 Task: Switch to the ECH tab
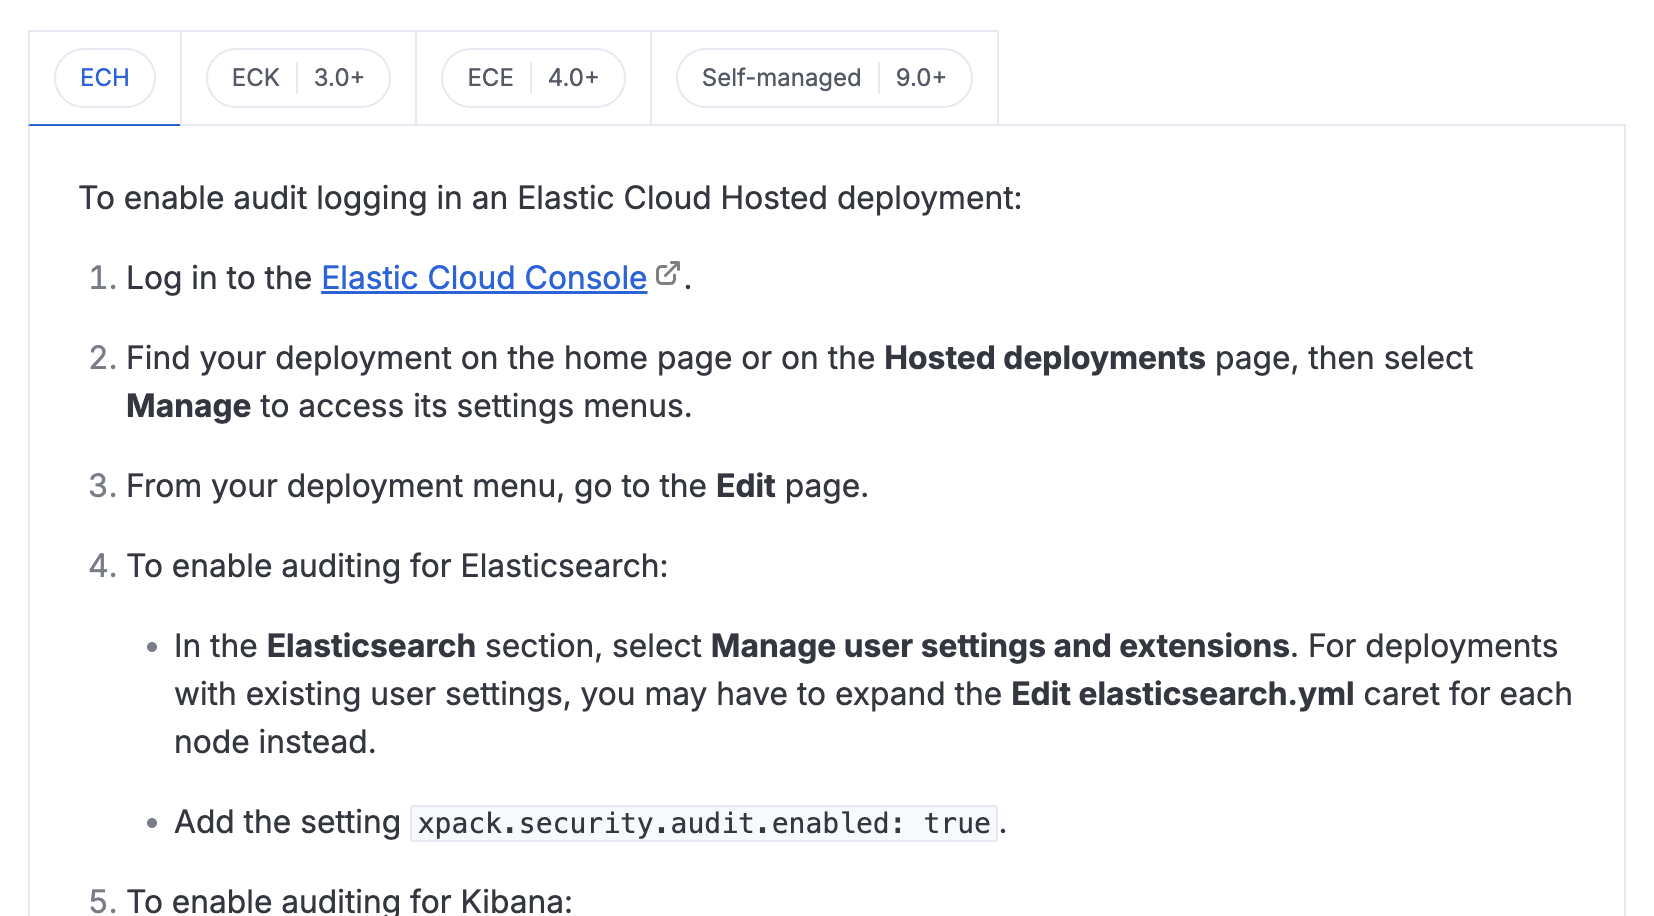[105, 78]
